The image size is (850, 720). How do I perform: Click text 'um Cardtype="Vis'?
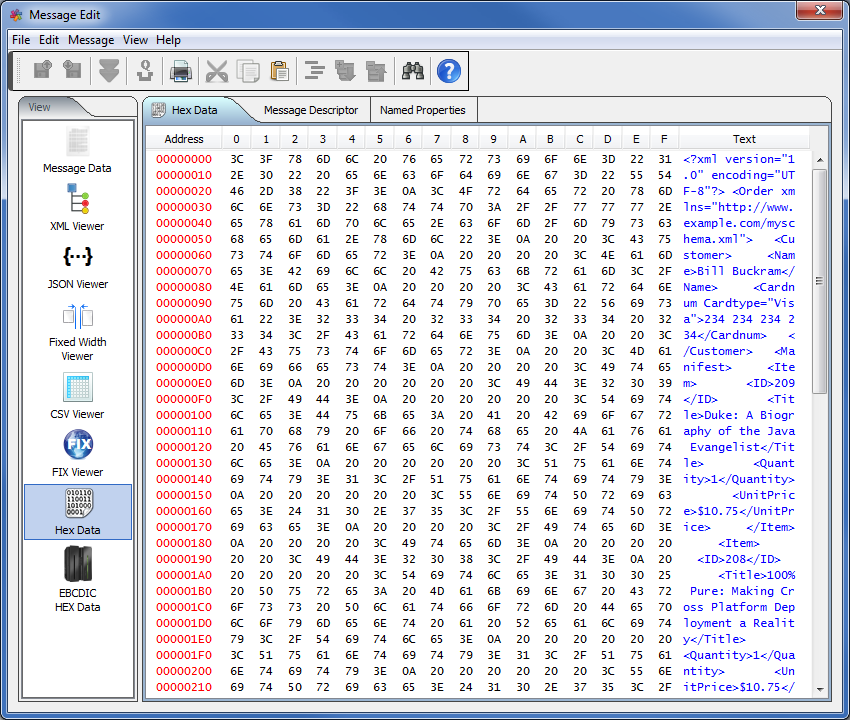pyautogui.click(x=739, y=303)
